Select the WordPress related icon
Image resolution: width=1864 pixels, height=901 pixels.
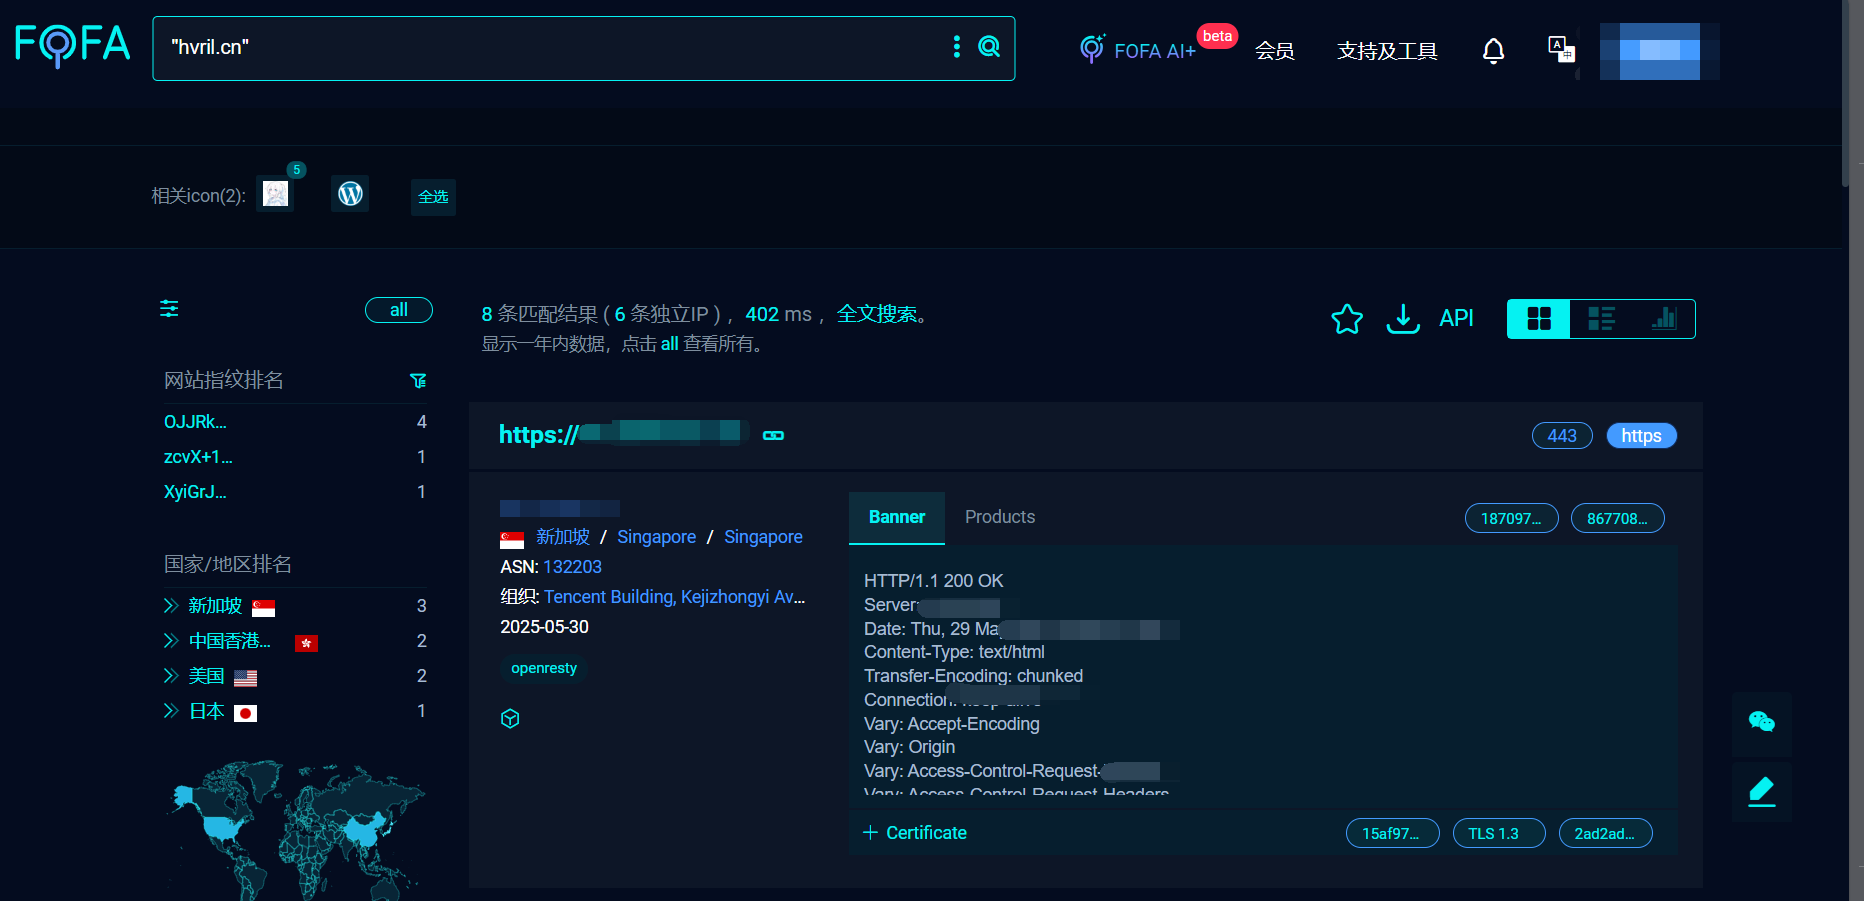[x=350, y=194]
